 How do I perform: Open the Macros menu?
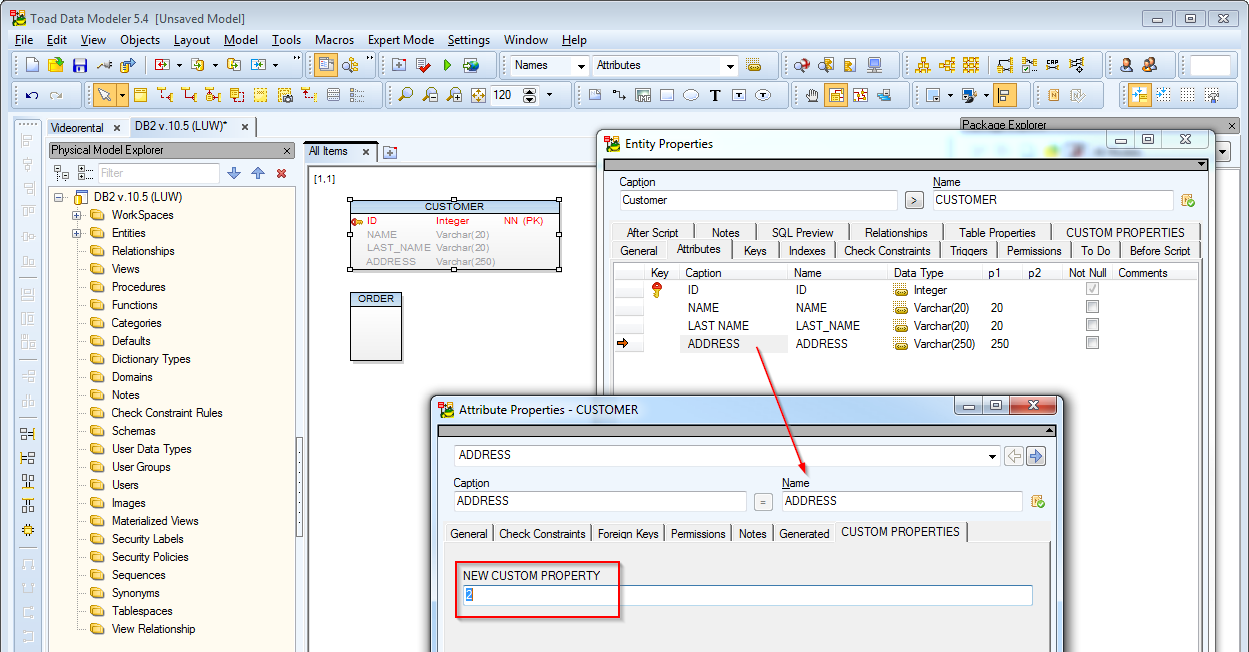tap(334, 40)
